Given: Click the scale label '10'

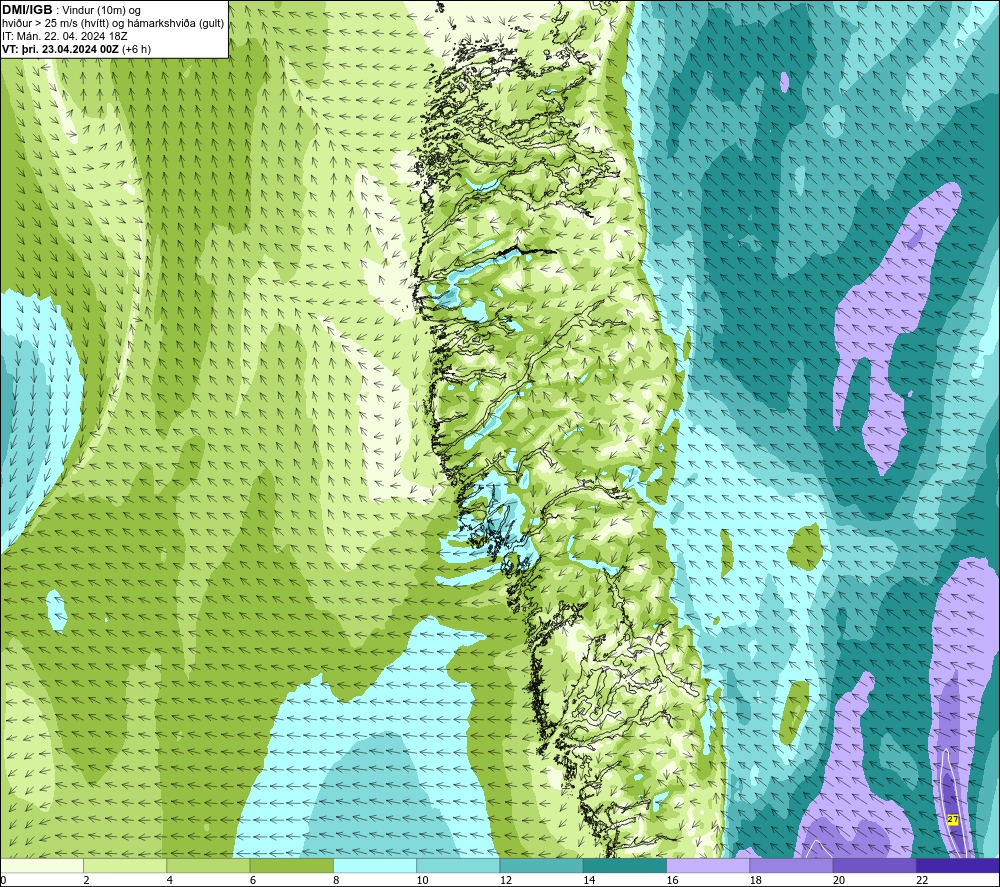Looking at the screenshot, I should [422, 880].
